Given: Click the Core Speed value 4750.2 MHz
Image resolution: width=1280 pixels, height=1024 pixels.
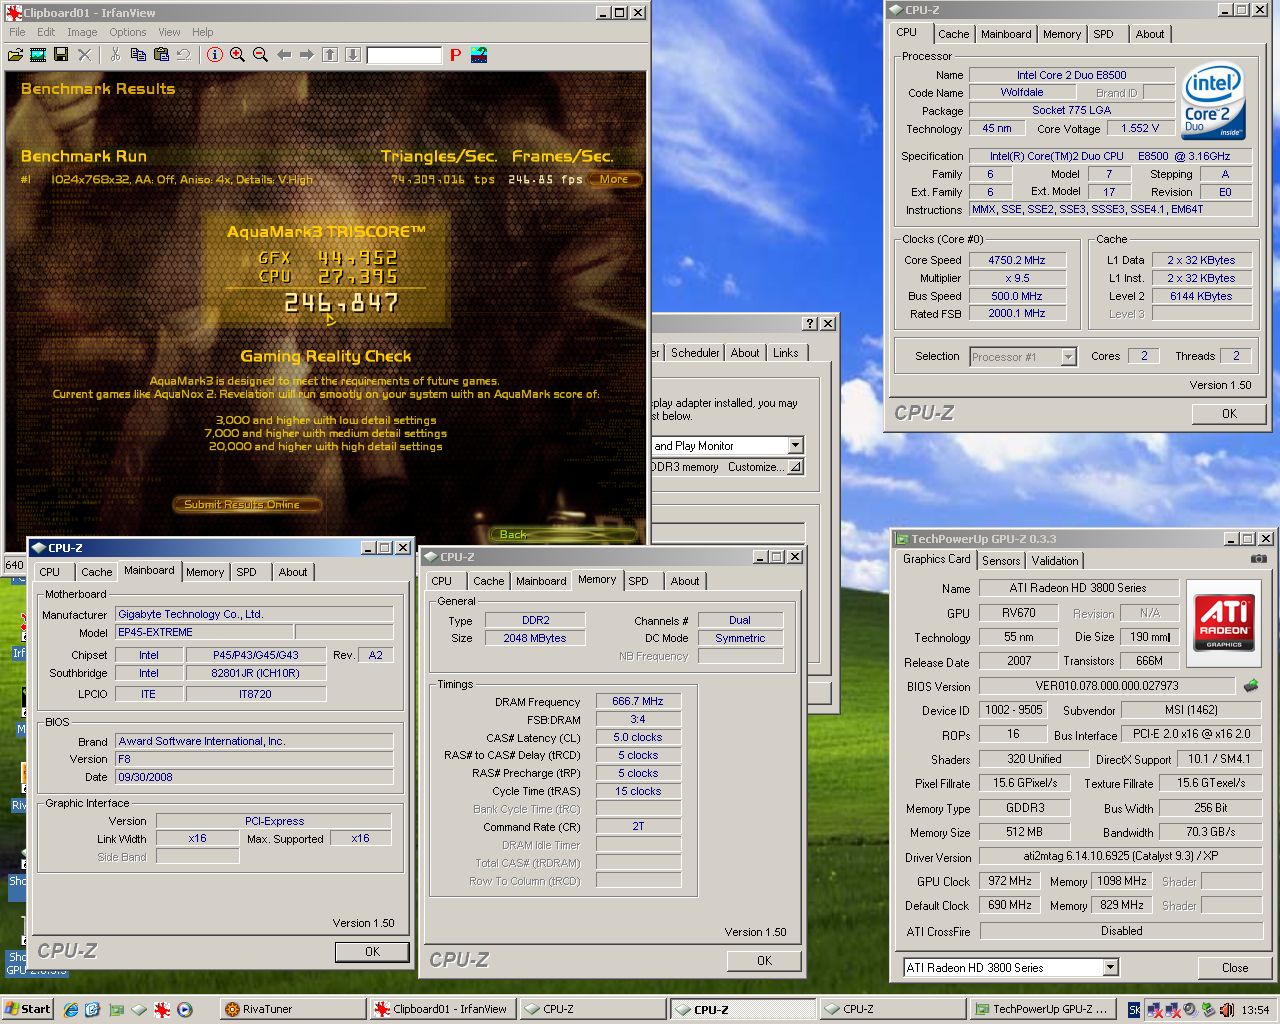Looking at the screenshot, I should click(1017, 260).
